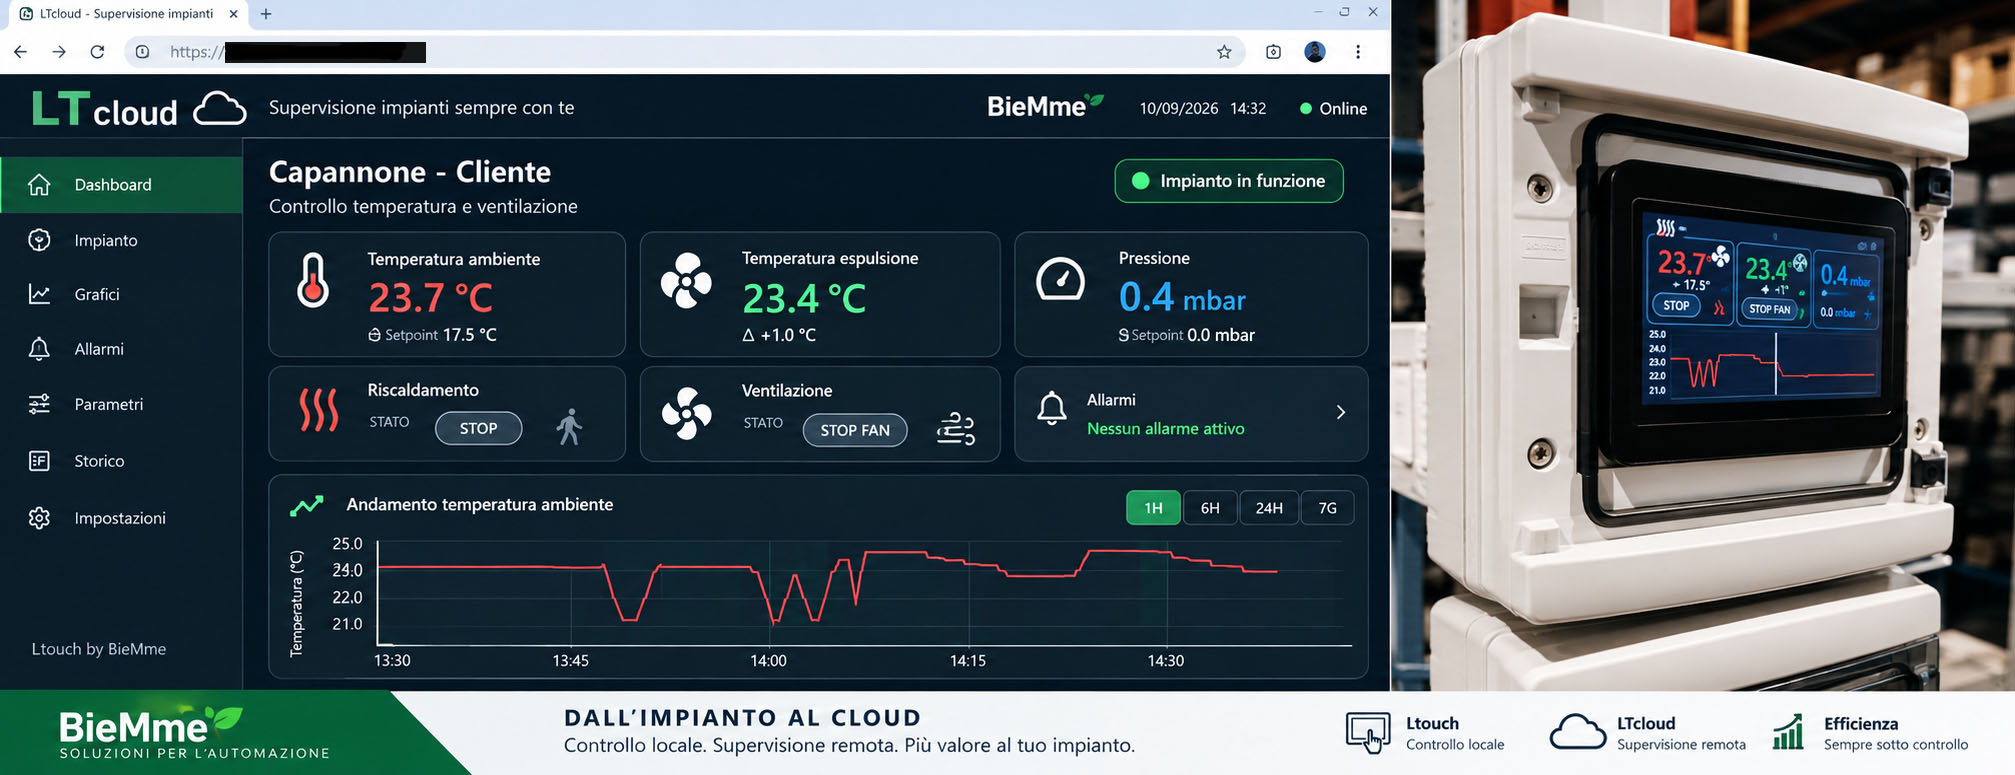Click the LTcloud cloud icon in the footer banner
The image size is (2015, 775).
[1578, 733]
